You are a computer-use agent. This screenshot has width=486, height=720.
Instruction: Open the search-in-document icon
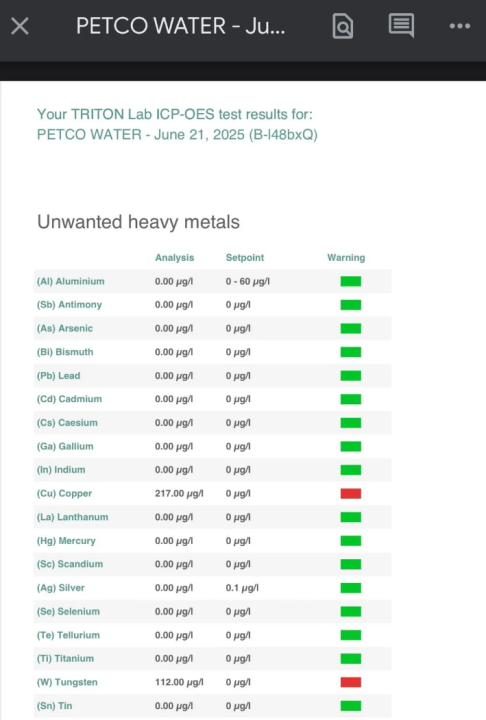pos(343,26)
